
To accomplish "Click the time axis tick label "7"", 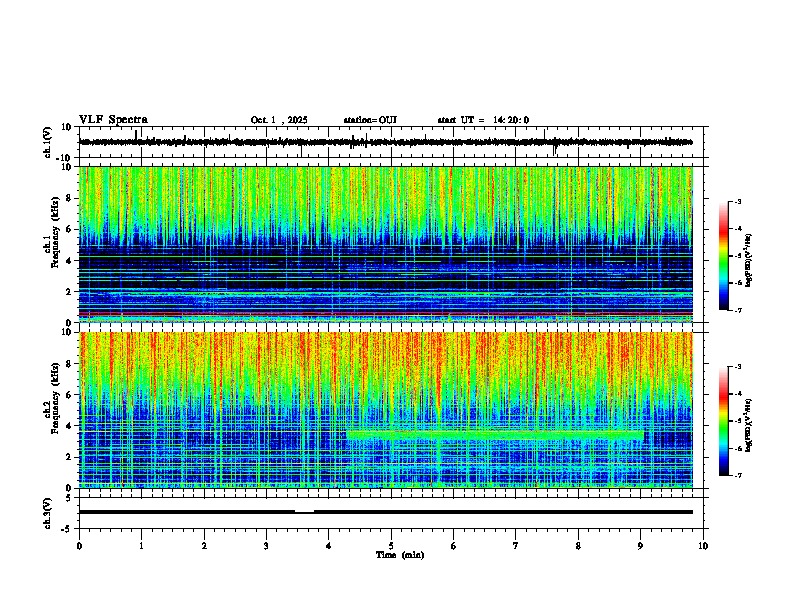I will pyautogui.click(x=516, y=546).
